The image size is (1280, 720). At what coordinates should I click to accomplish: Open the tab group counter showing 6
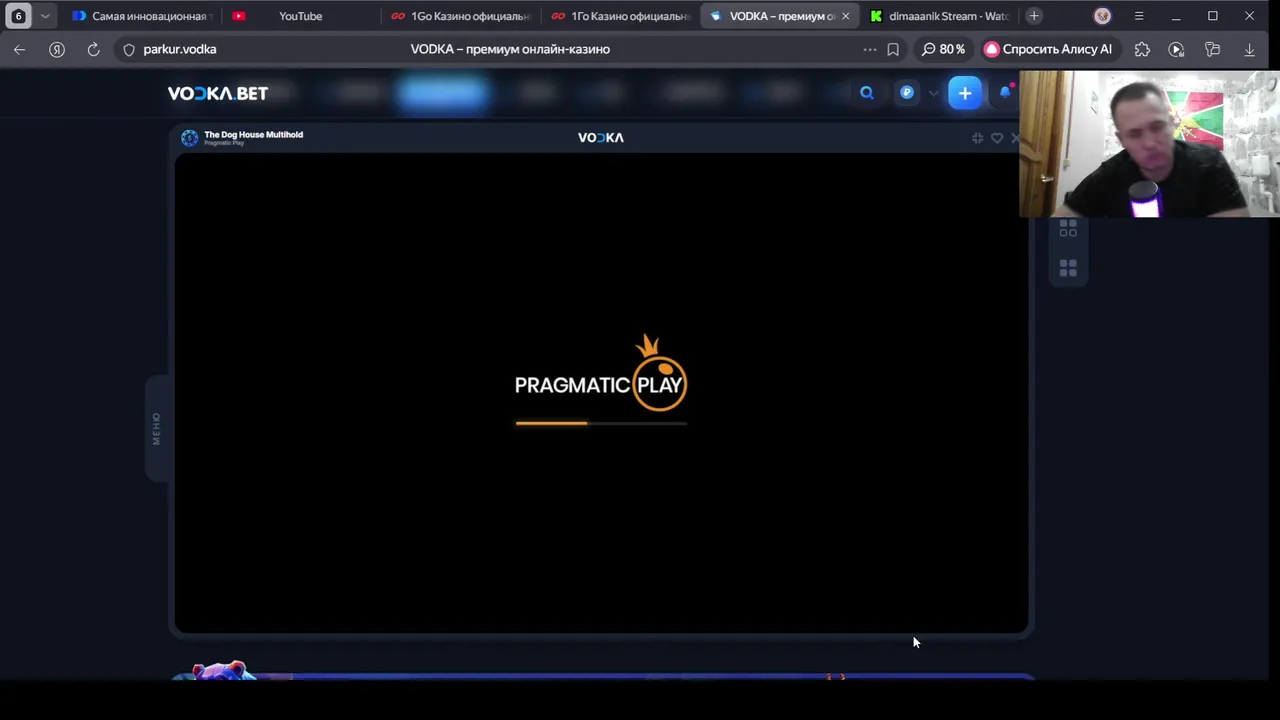tap(18, 16)
